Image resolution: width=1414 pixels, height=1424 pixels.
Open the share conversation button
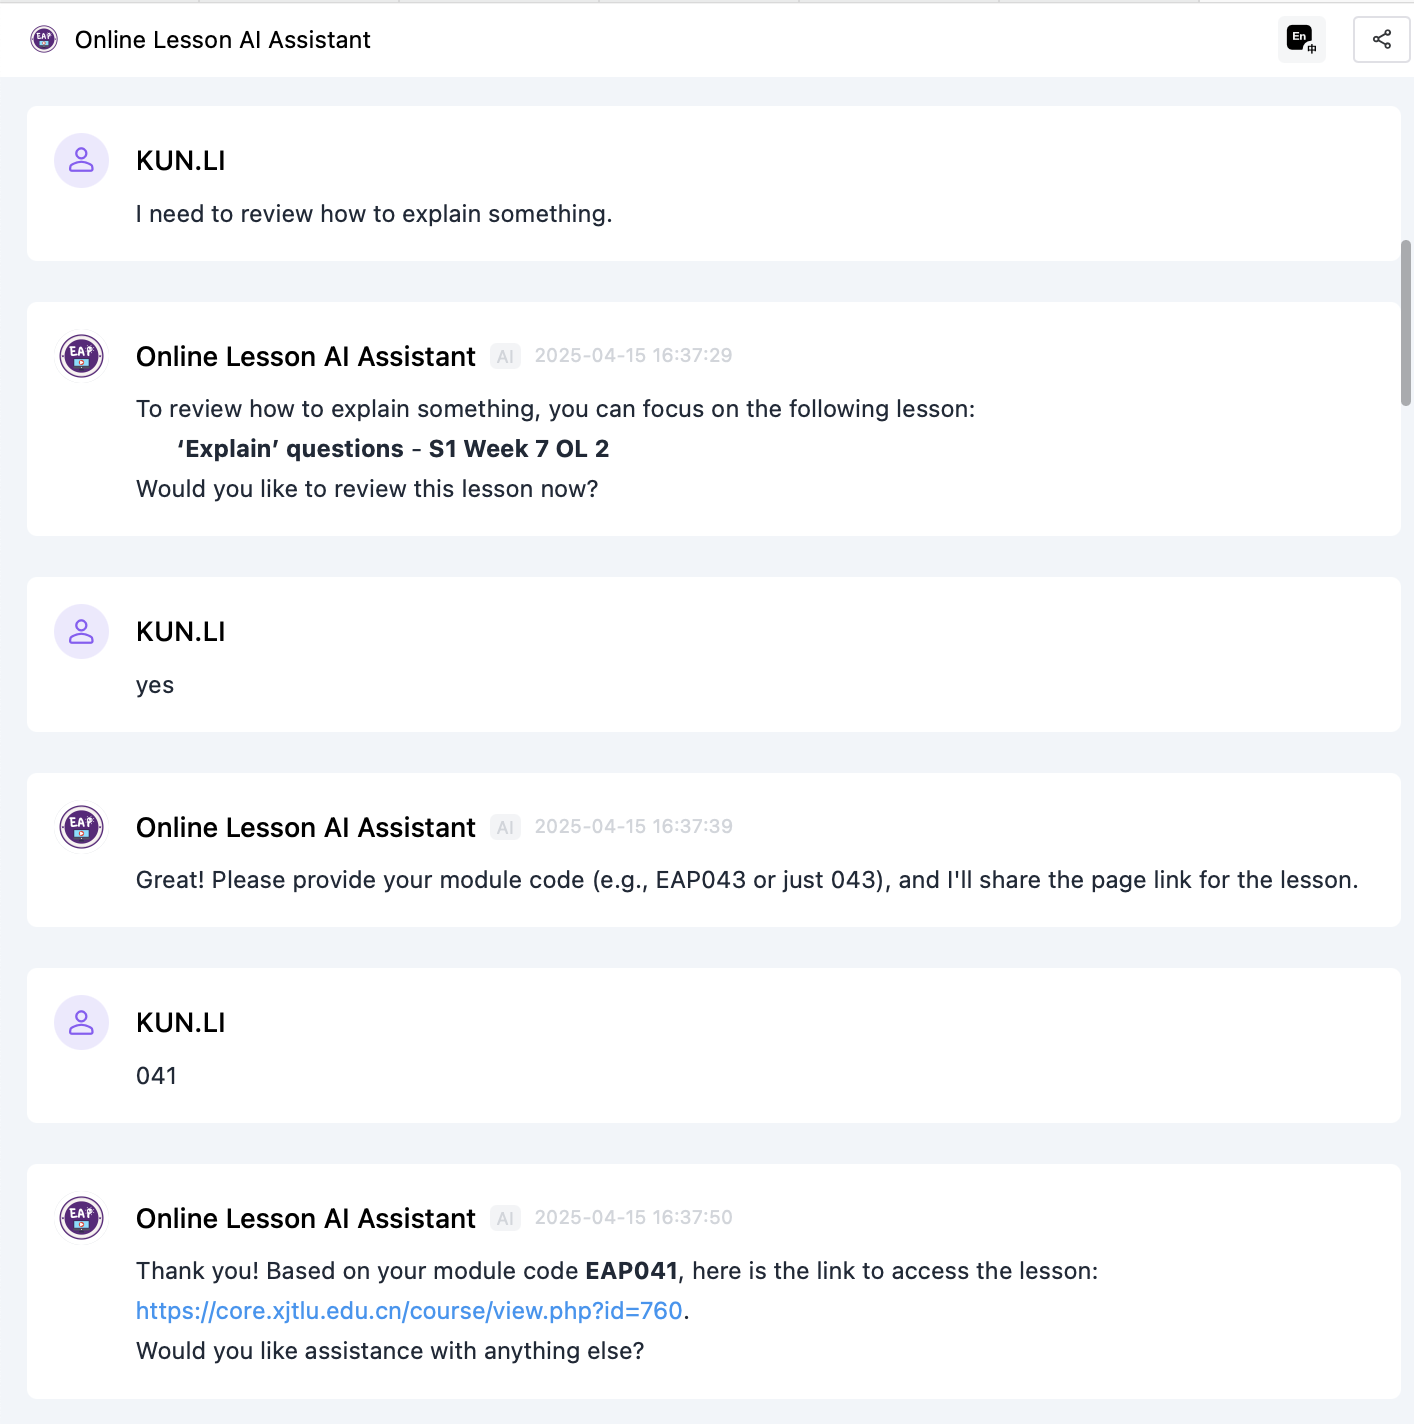(1381, 40)
